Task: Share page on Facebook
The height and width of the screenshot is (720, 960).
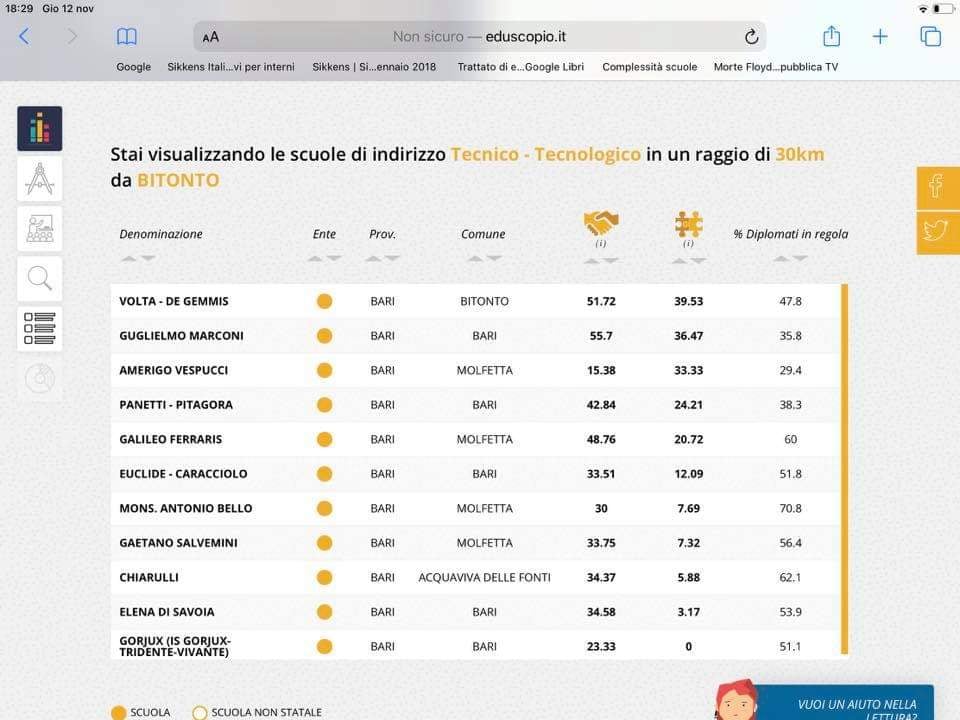Action: point(937,187)
